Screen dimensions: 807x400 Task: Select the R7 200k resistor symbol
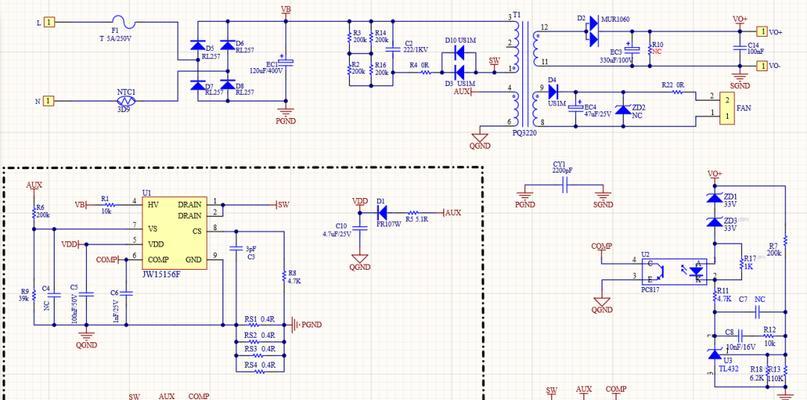pos(786,240)
